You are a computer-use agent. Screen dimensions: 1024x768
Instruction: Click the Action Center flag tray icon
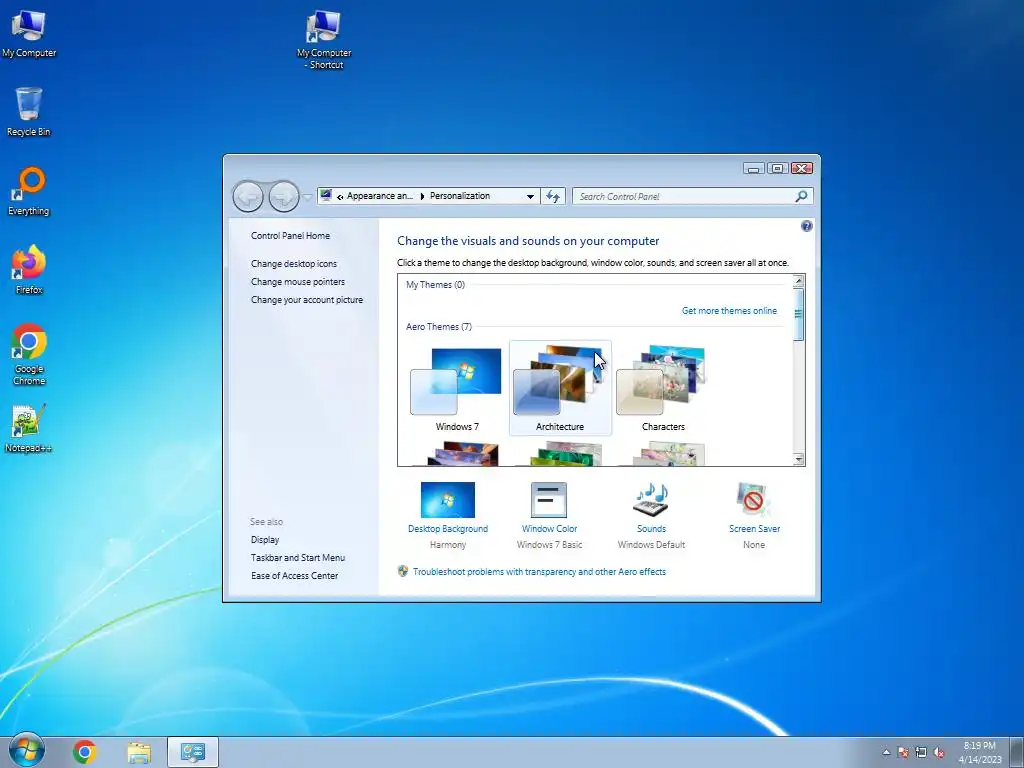903,752
